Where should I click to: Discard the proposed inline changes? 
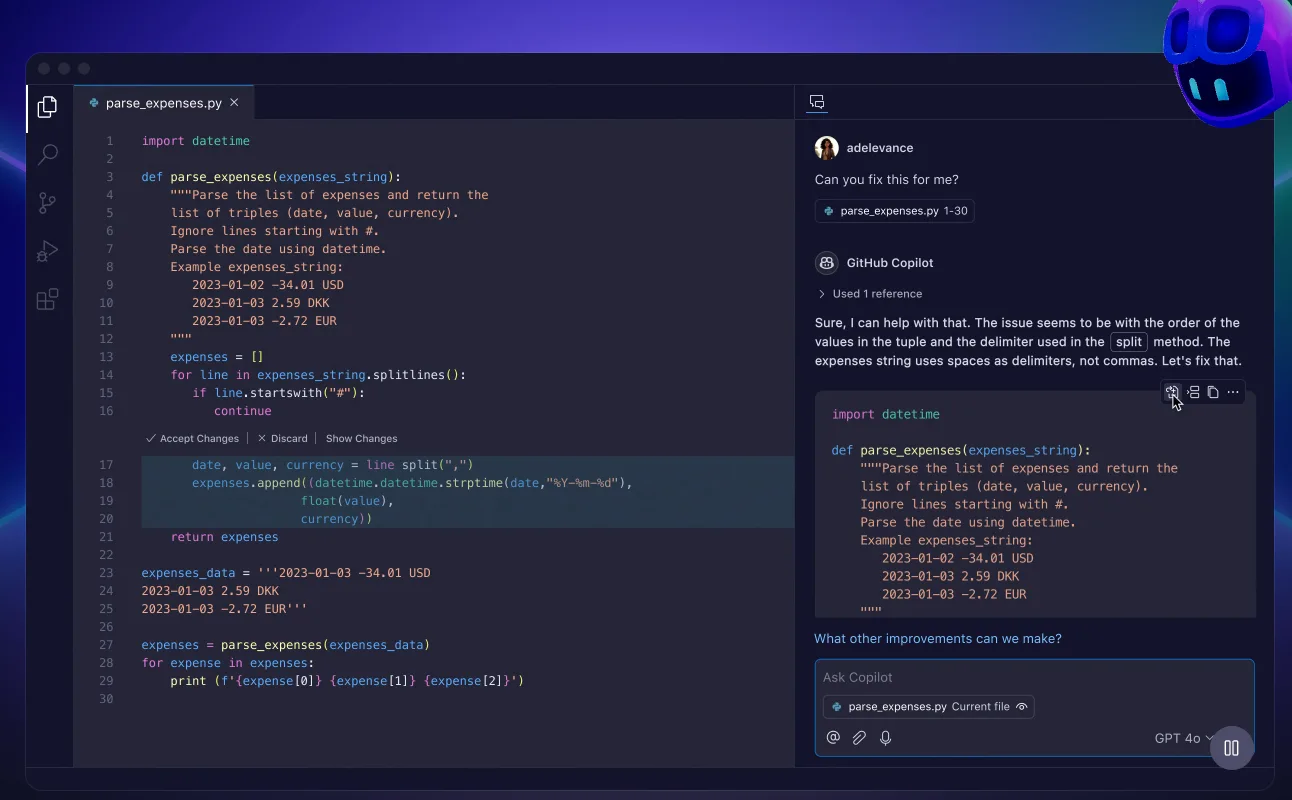tap(282, 438)
